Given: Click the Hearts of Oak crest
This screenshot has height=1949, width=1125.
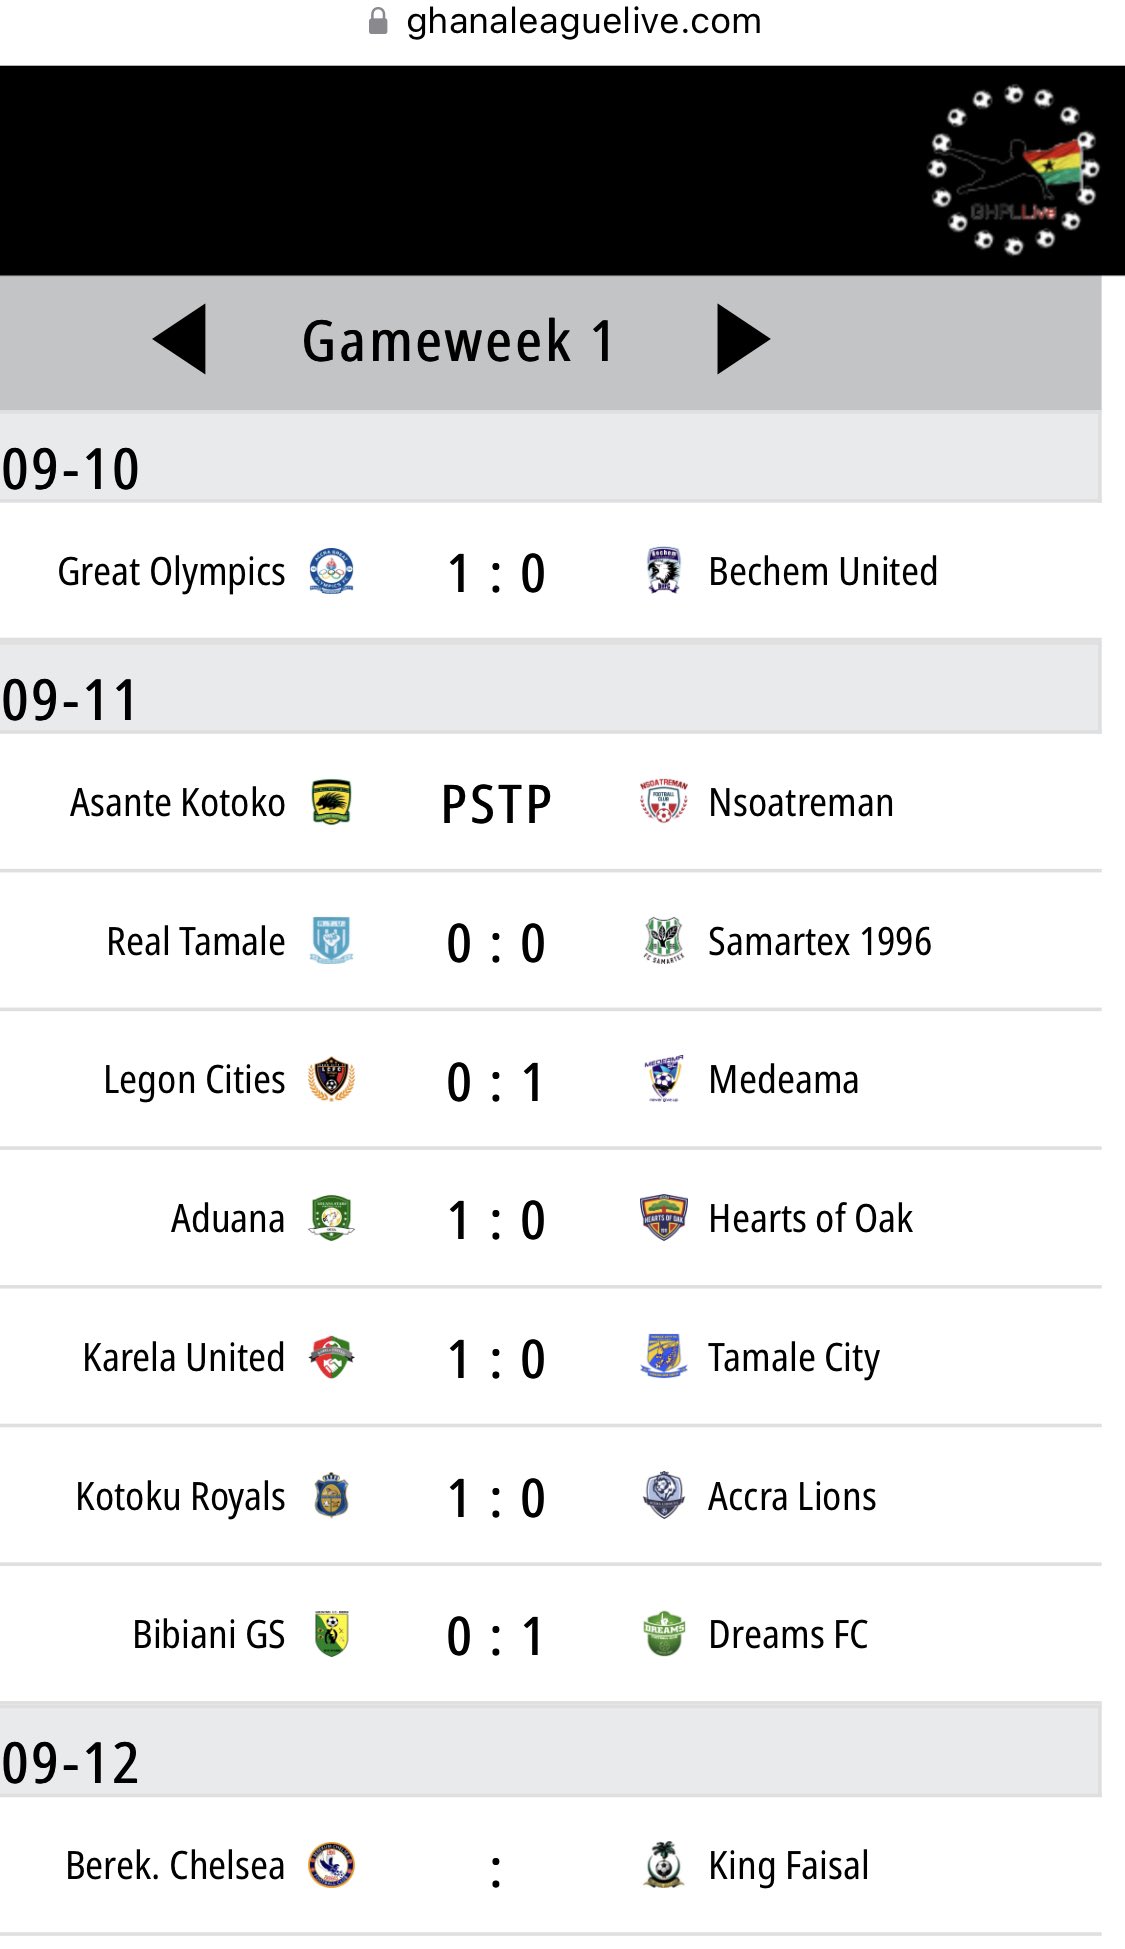Looking at the screenshot, I should click(x=663, y=1218).
